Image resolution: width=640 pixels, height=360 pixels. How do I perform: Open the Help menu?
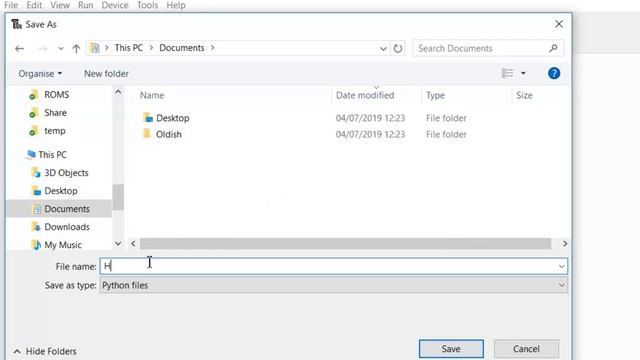click(176, 5)
